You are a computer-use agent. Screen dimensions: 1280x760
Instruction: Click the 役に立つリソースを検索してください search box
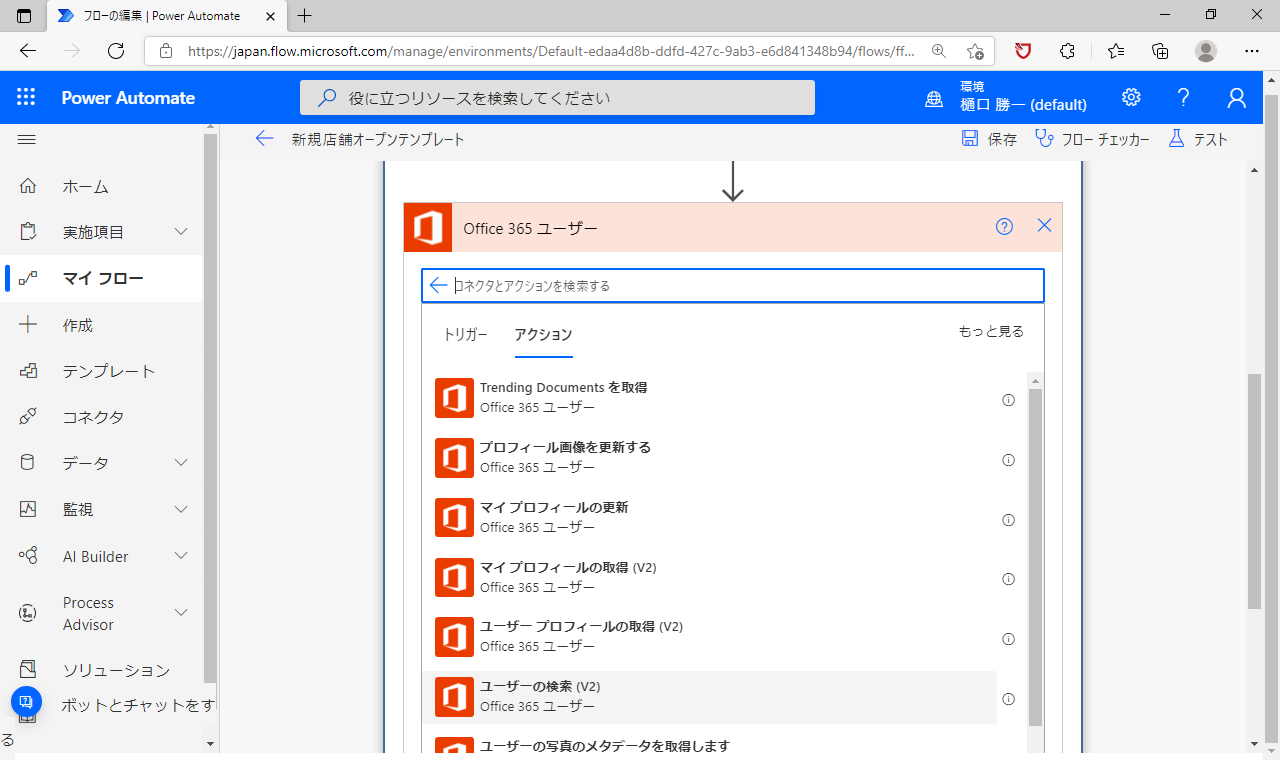[557, 98]
